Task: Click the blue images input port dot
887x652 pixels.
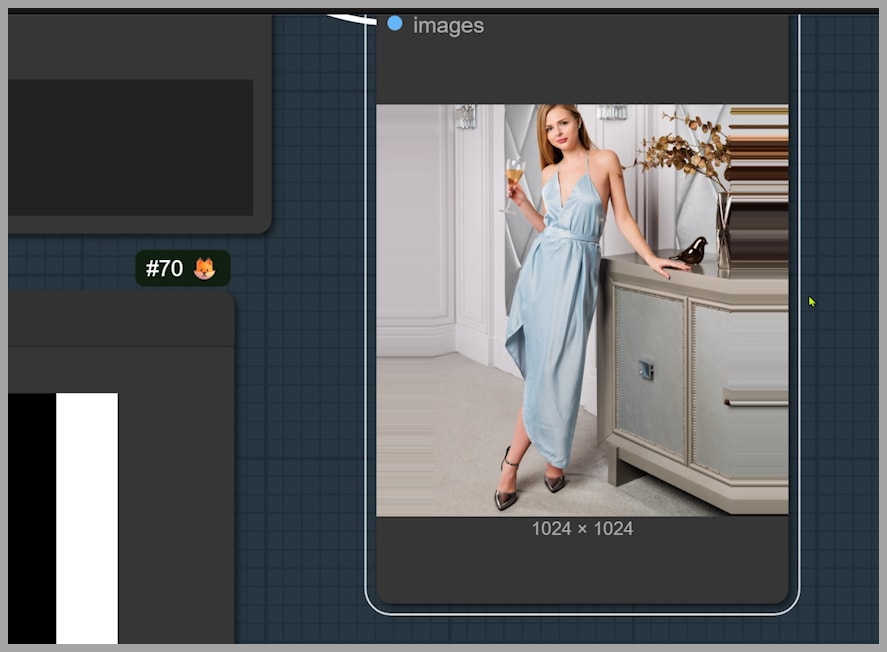Action: pos(395,23)
